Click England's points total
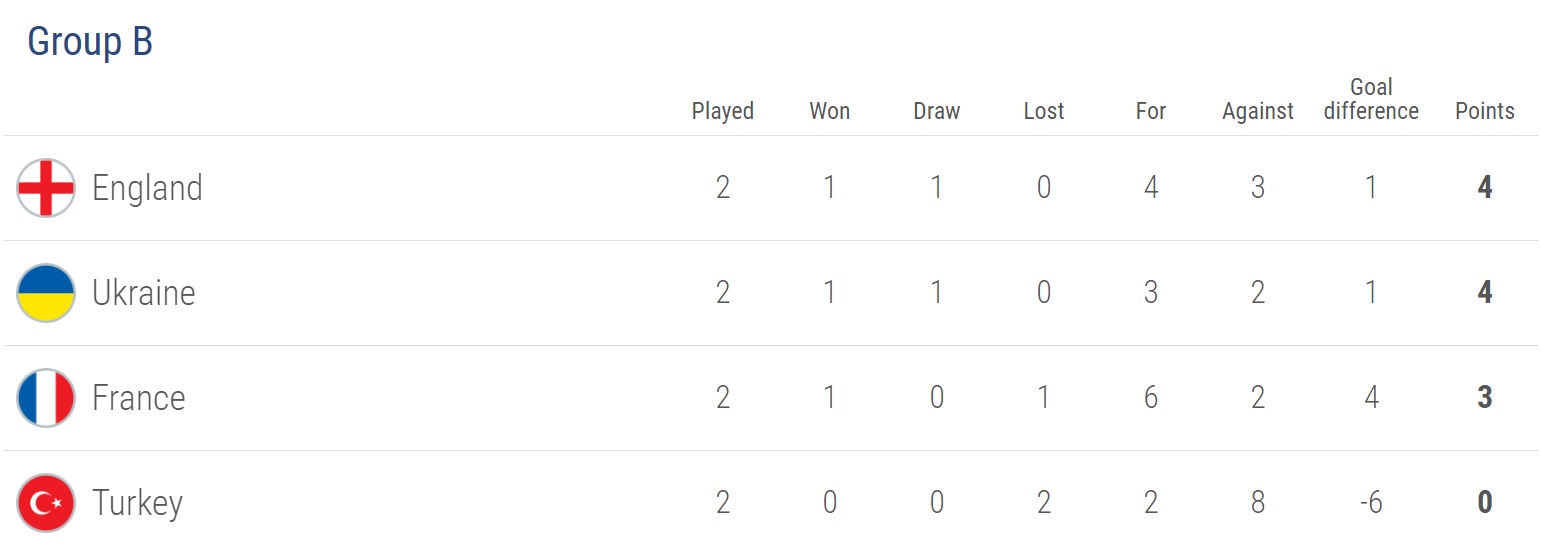 (1484, 188)
